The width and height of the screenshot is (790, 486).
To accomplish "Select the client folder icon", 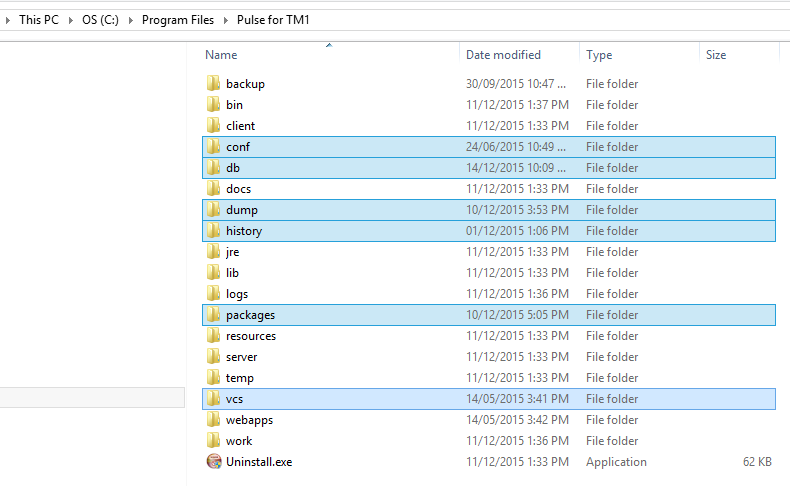I will point(213,126).
